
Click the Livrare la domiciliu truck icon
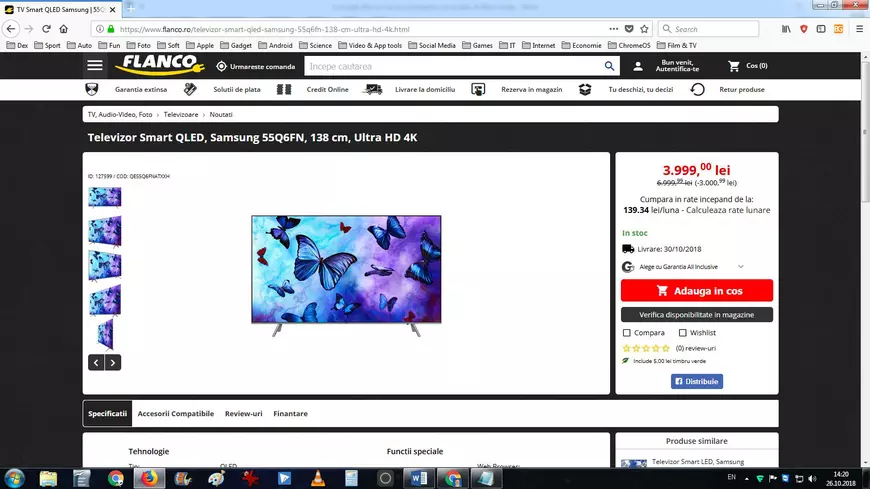[372, 89]
